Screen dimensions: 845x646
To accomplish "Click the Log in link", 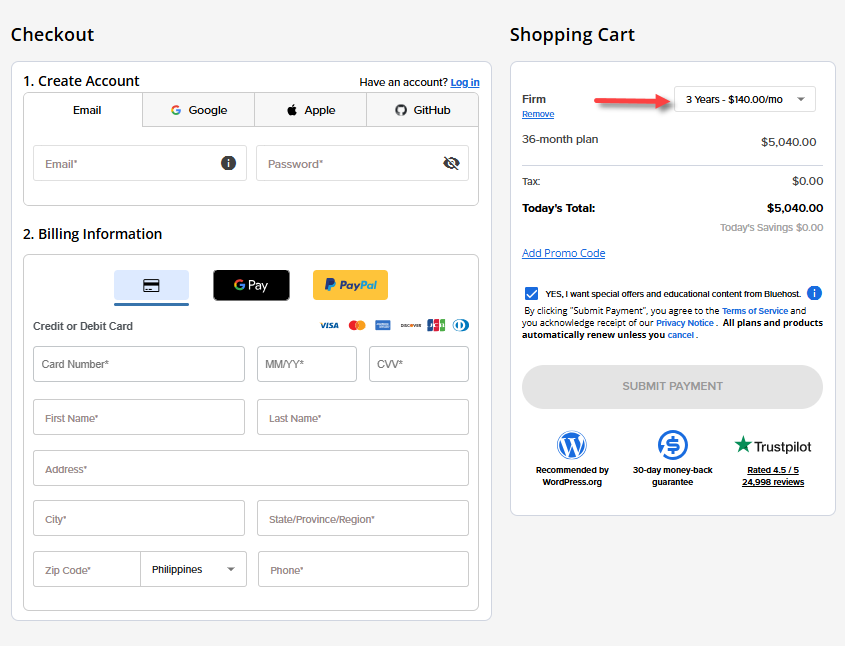I will pyautogui.click(x=464, y=81).
